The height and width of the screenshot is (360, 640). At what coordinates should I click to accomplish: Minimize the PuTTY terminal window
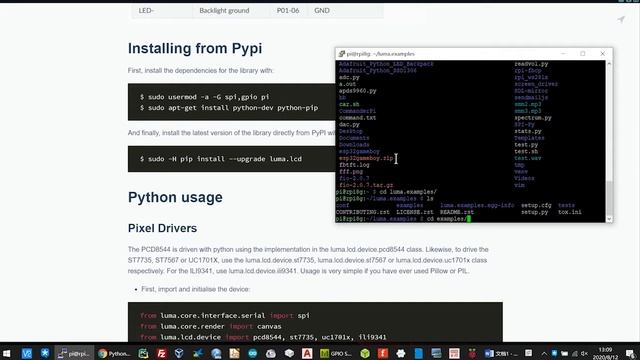tap(563, 53)
